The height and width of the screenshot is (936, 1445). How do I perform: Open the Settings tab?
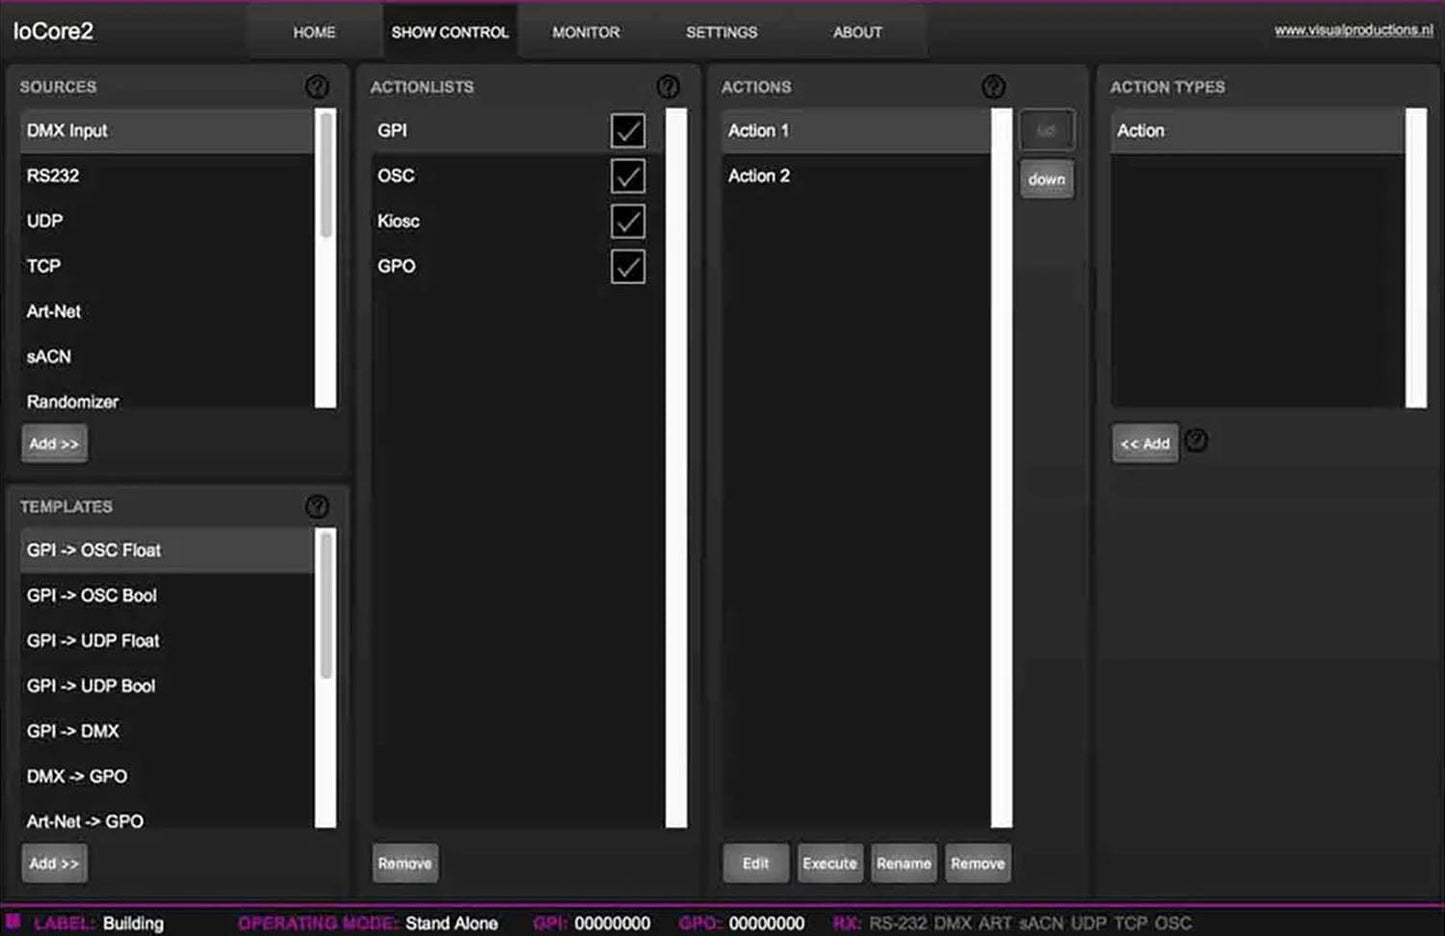pos(721,31)
